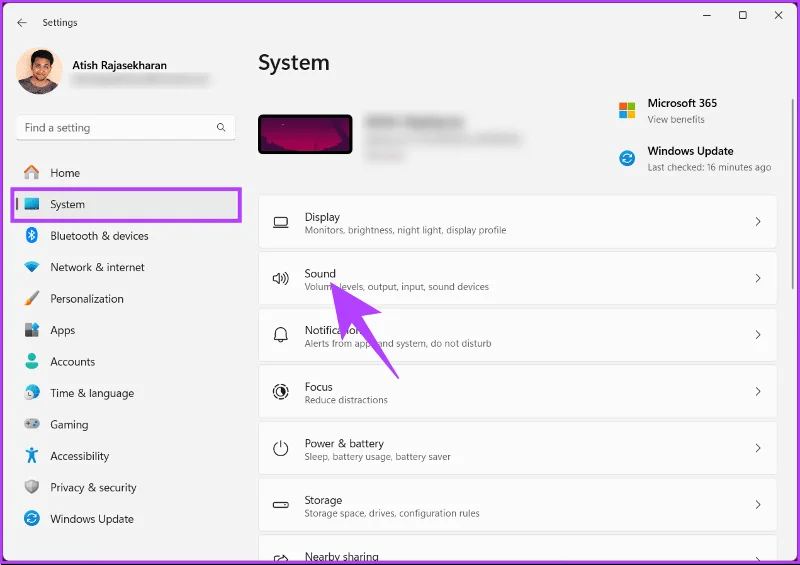Open Power & battery sleep description
Image resolution: width=800 pixels, height=565 pixels.
377,457
